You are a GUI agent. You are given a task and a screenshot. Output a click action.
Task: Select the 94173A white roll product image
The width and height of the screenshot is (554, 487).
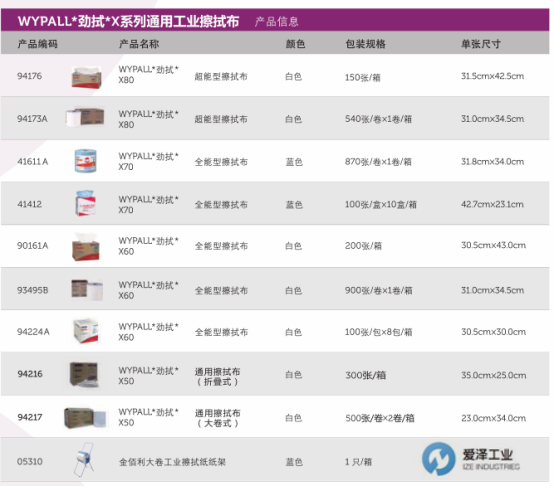coord(85,117)
